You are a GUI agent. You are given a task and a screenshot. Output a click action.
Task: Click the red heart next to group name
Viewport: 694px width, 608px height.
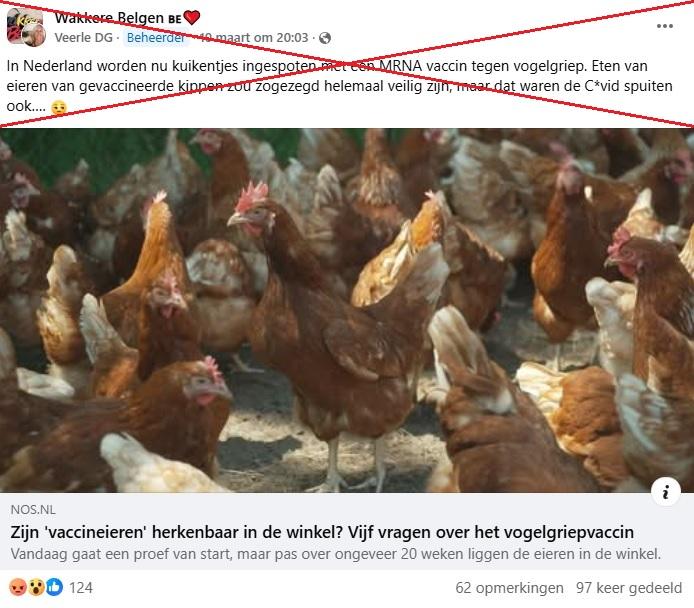(192, 18)
